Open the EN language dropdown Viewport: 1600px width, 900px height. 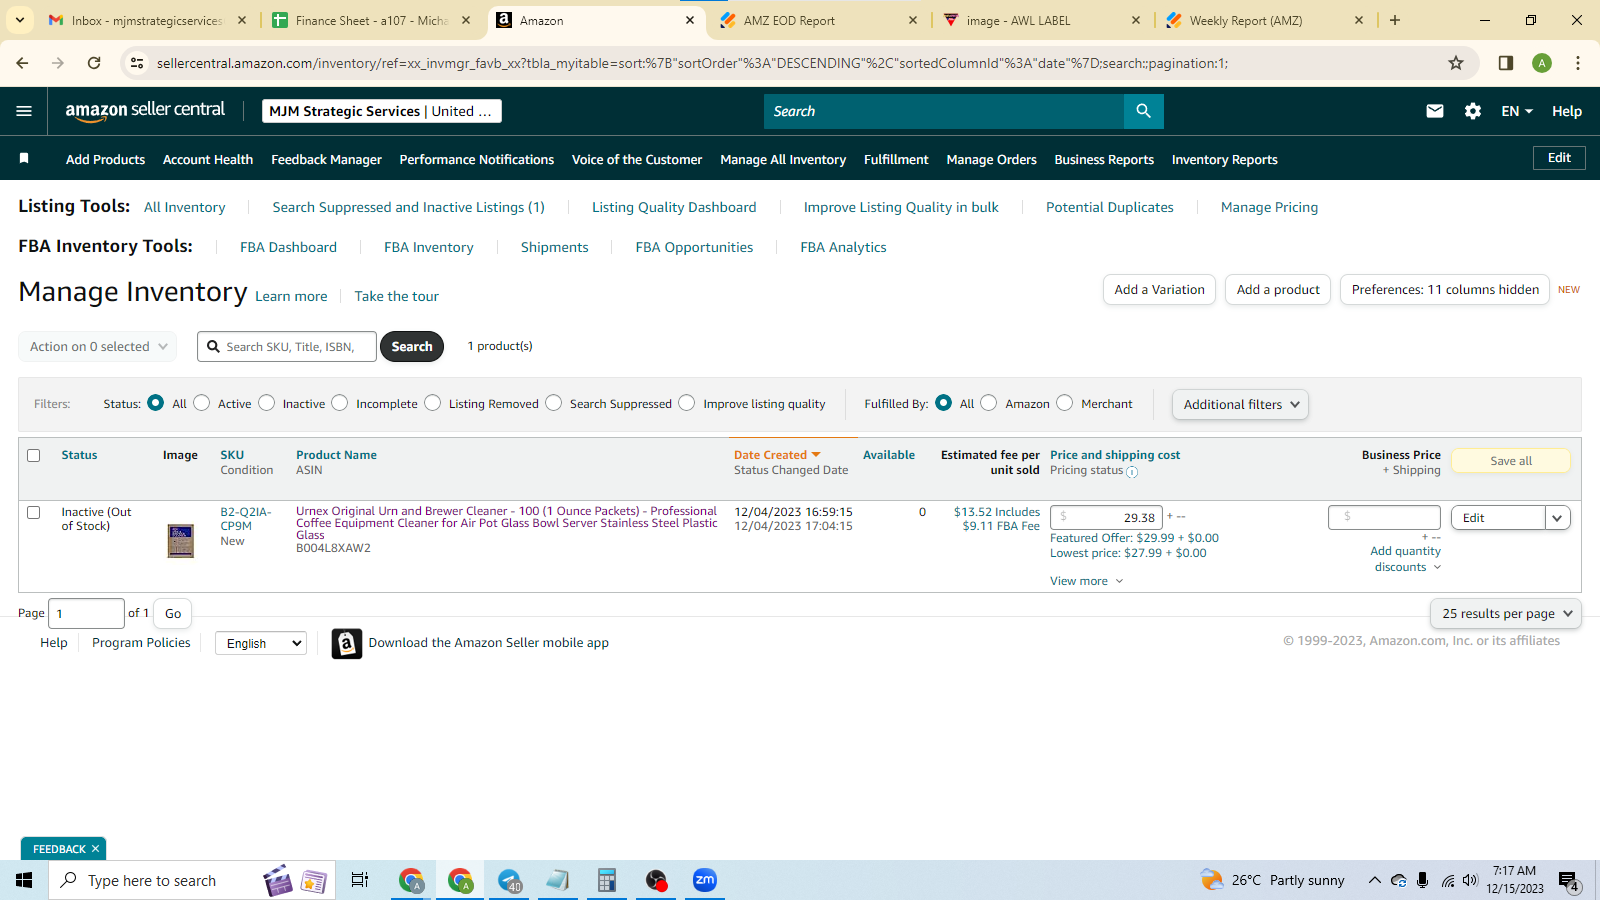tap(1516, 111)
